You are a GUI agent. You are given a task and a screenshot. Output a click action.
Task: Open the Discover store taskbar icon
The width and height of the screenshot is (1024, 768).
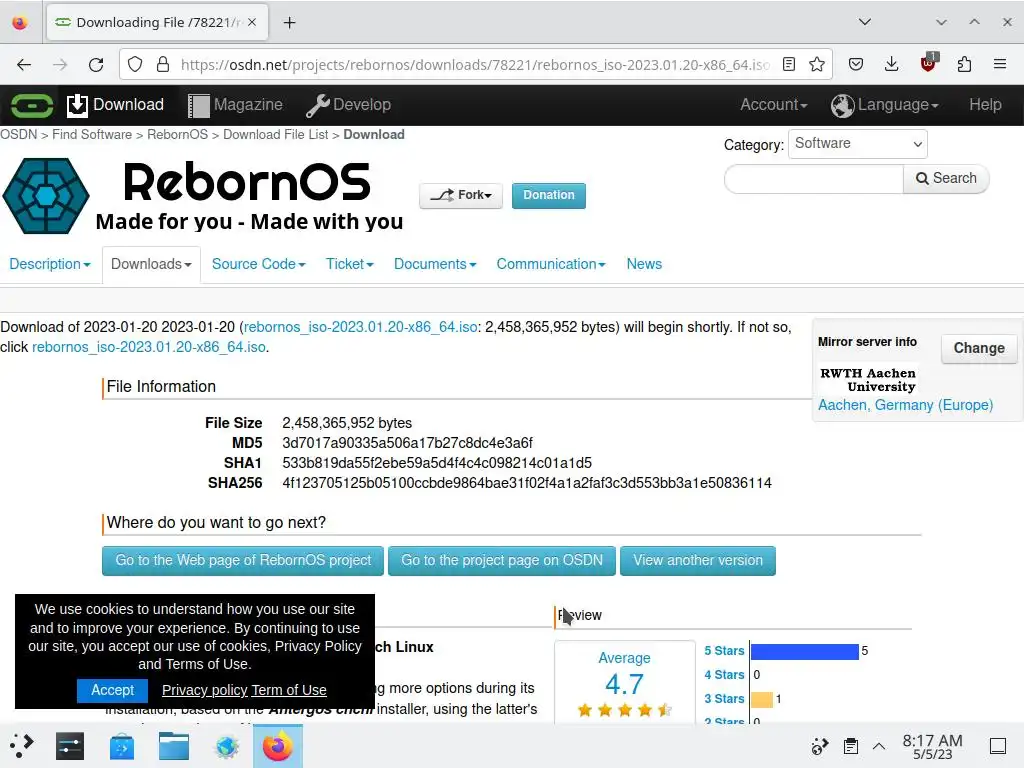click(121, 746)
